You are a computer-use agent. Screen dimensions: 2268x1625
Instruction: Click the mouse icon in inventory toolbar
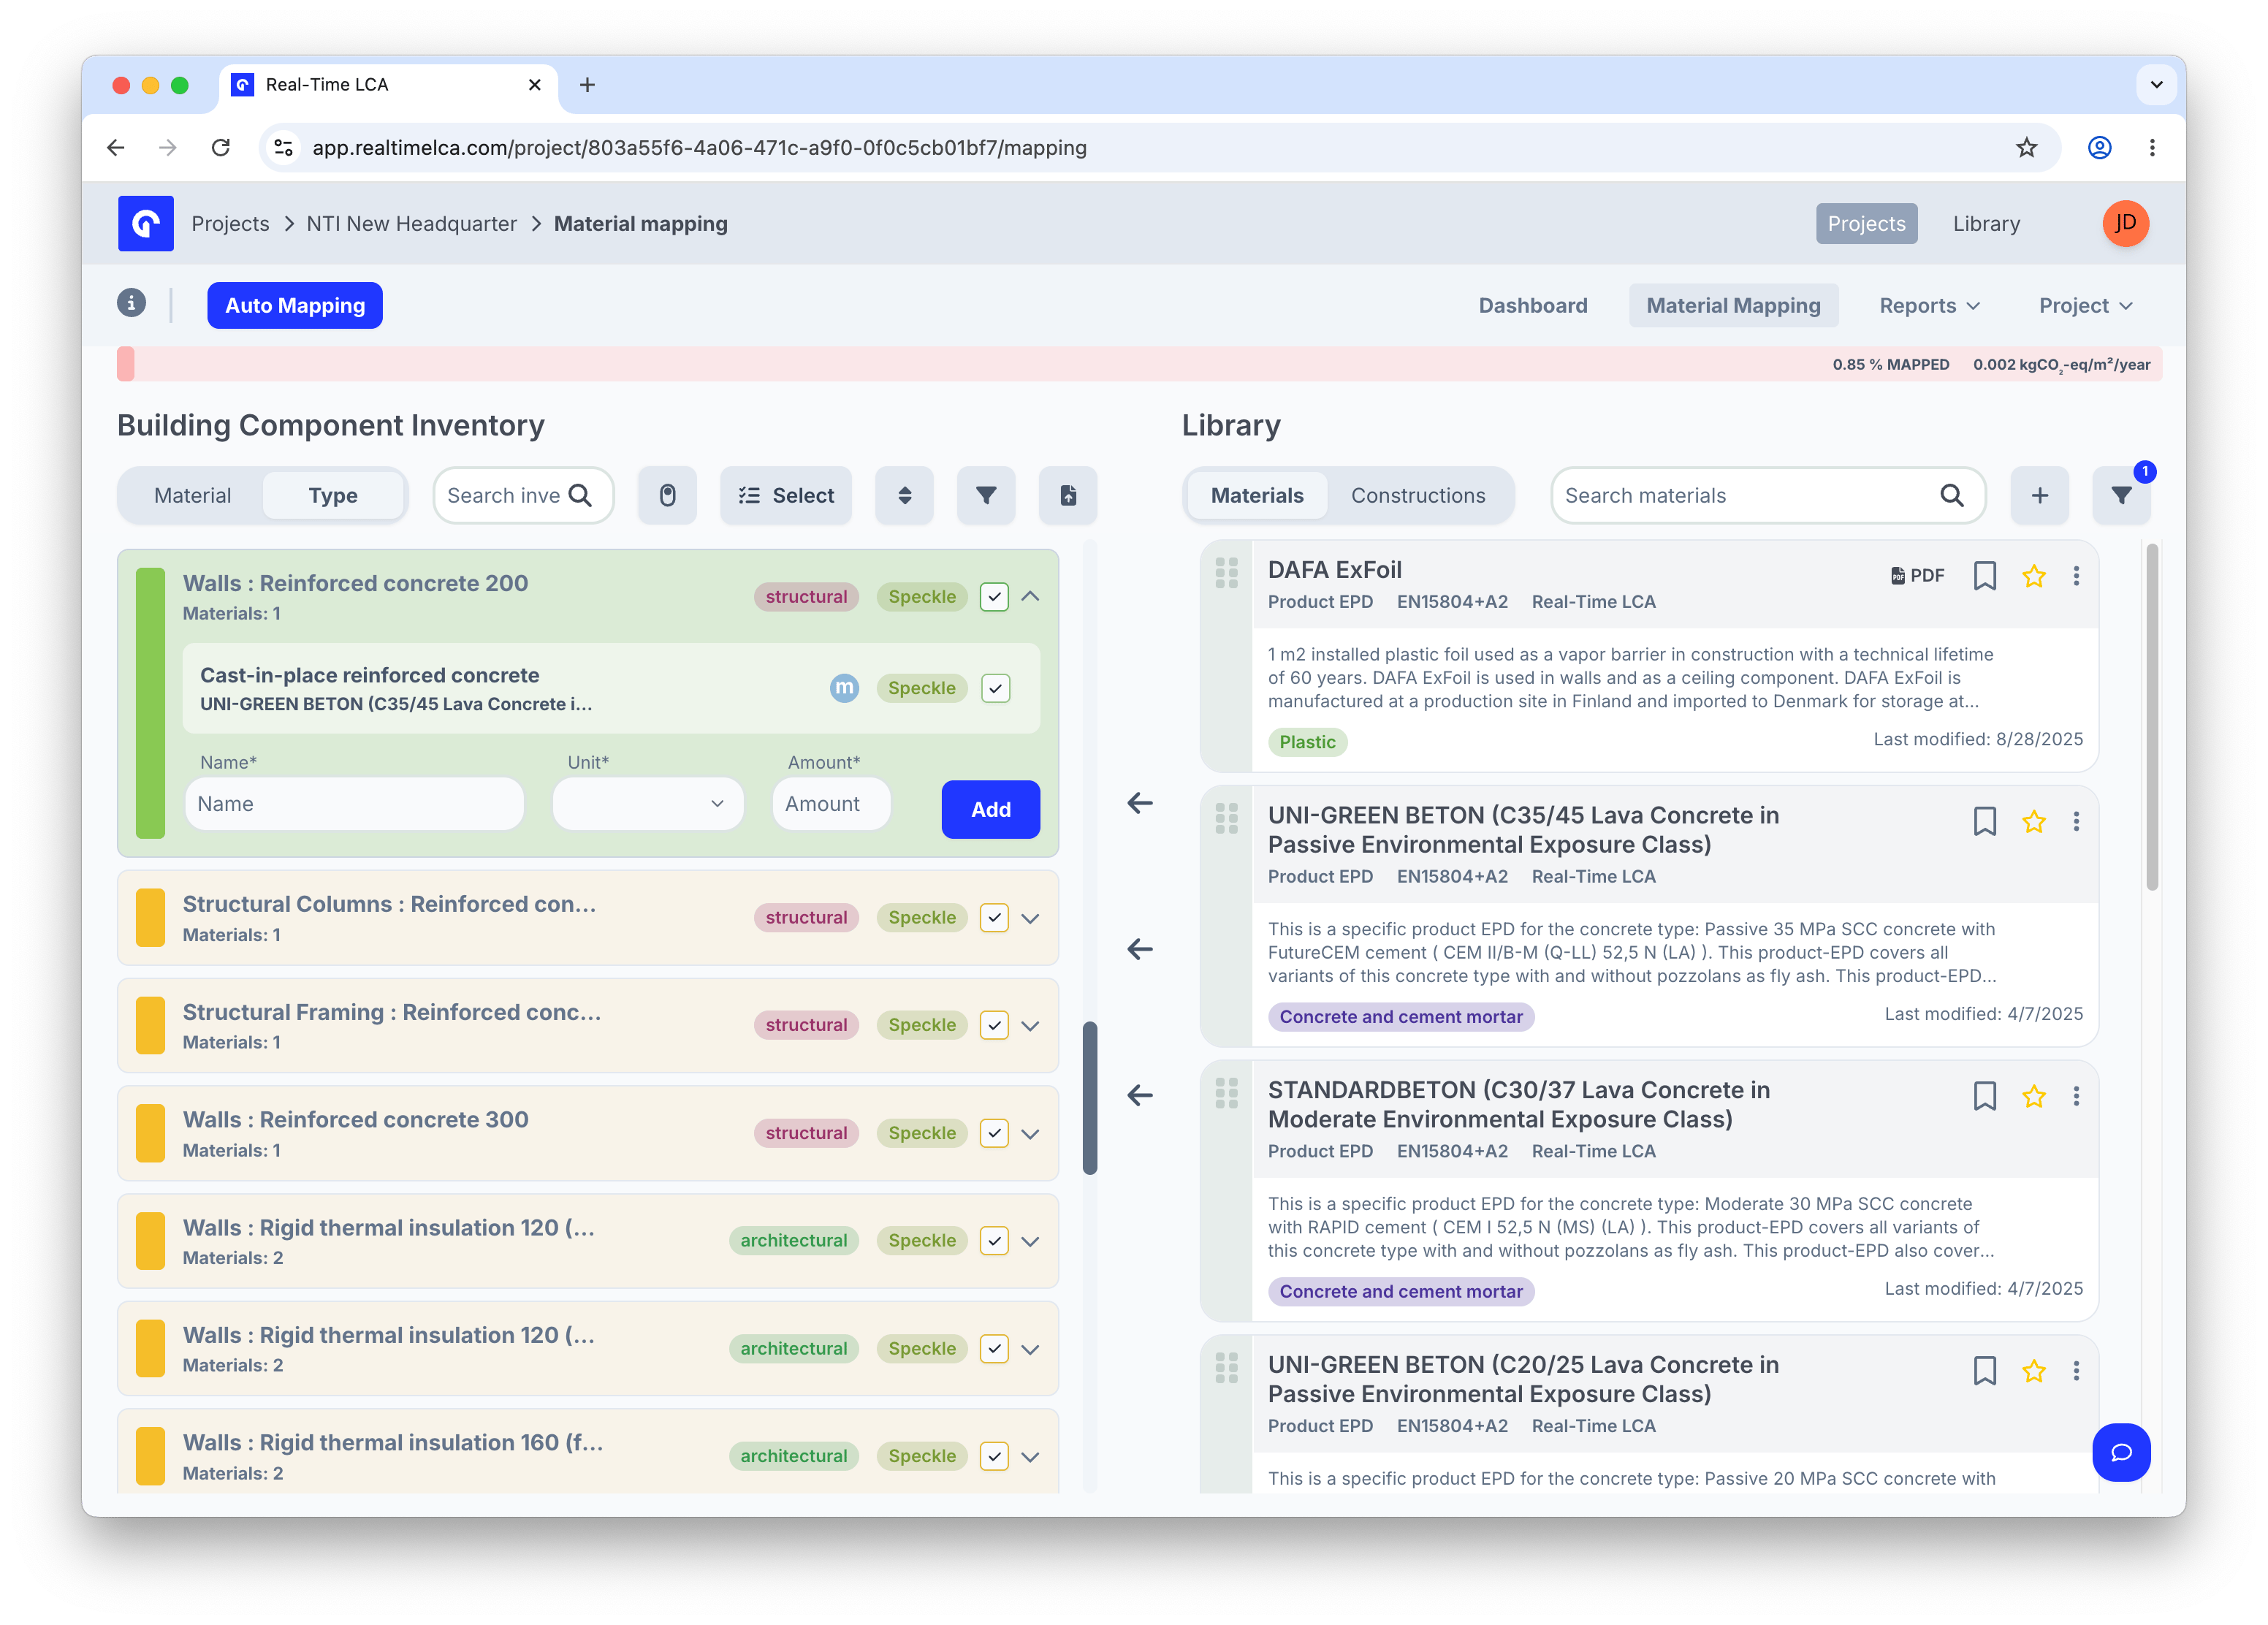667,495
